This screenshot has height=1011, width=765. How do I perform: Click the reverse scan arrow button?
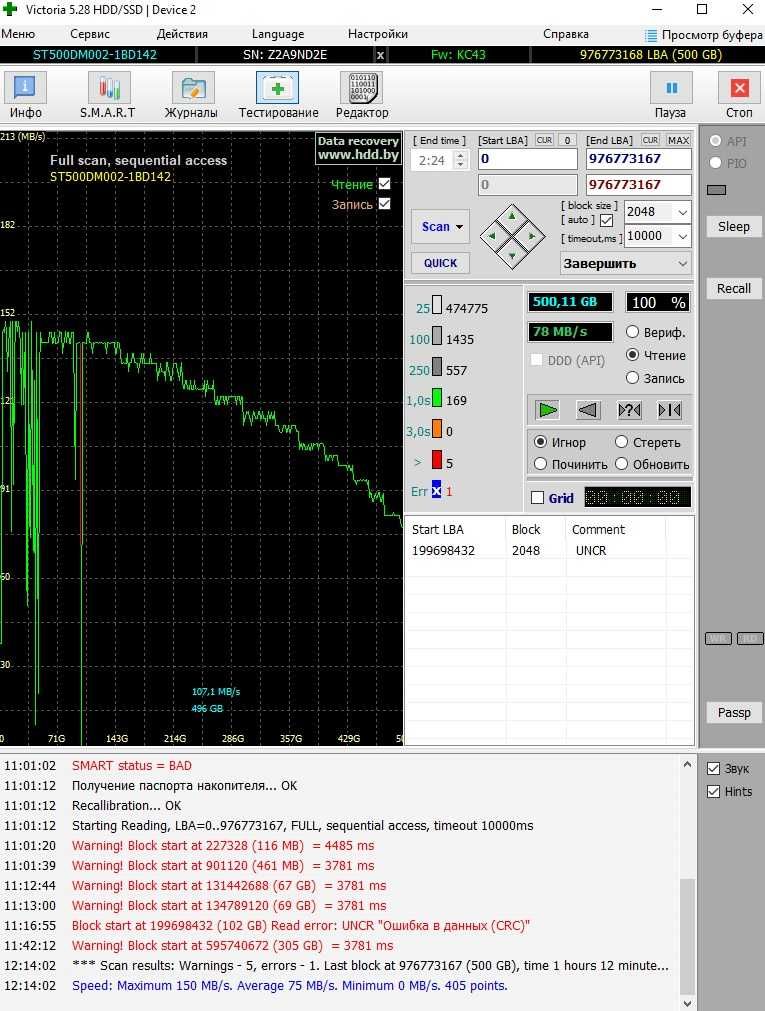point(588,410)
